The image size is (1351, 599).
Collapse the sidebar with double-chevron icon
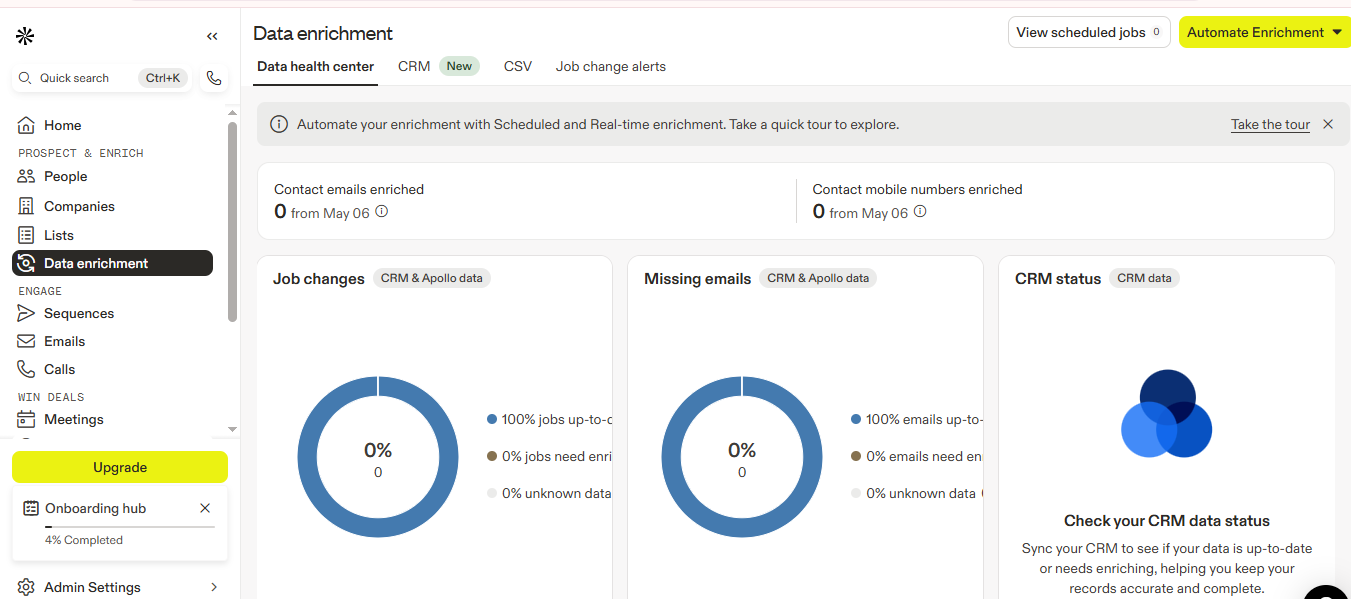point(212,36)
